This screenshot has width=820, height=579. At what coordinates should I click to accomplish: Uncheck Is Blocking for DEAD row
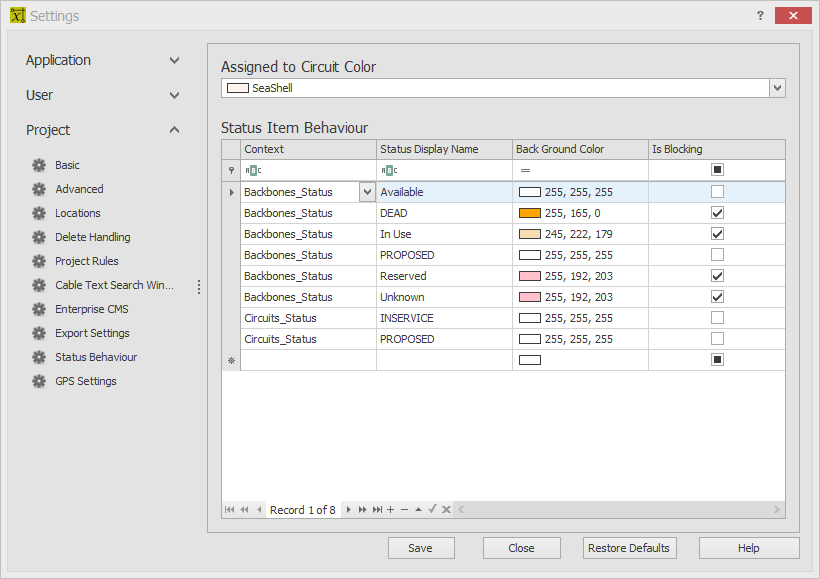tap(718, 213)
